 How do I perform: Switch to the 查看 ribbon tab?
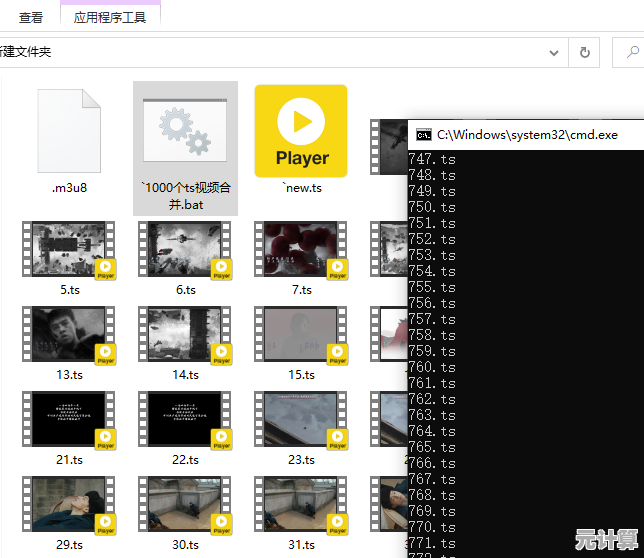coord(31,17)
